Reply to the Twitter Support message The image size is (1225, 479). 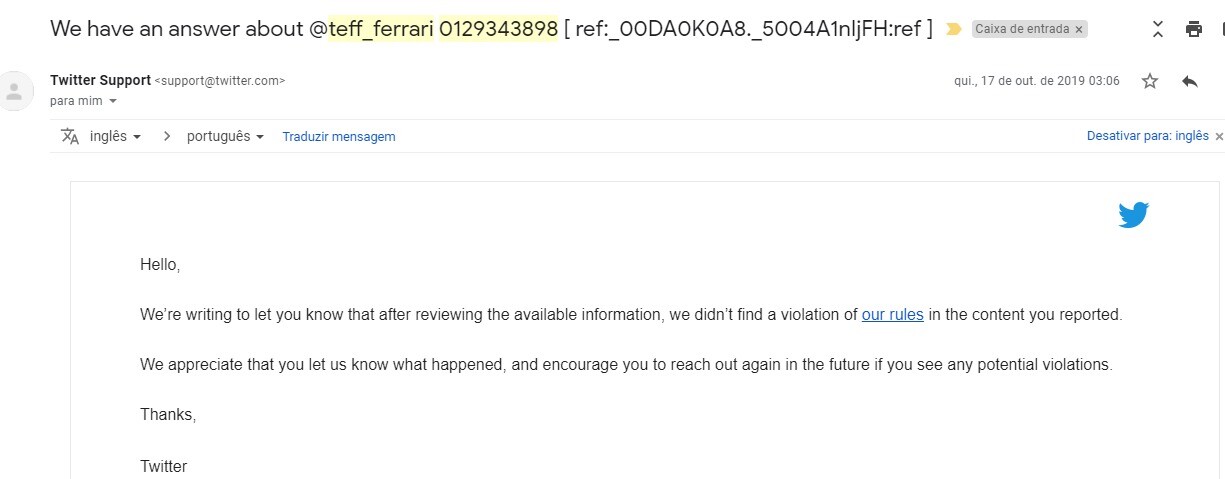coord(1189,81)
